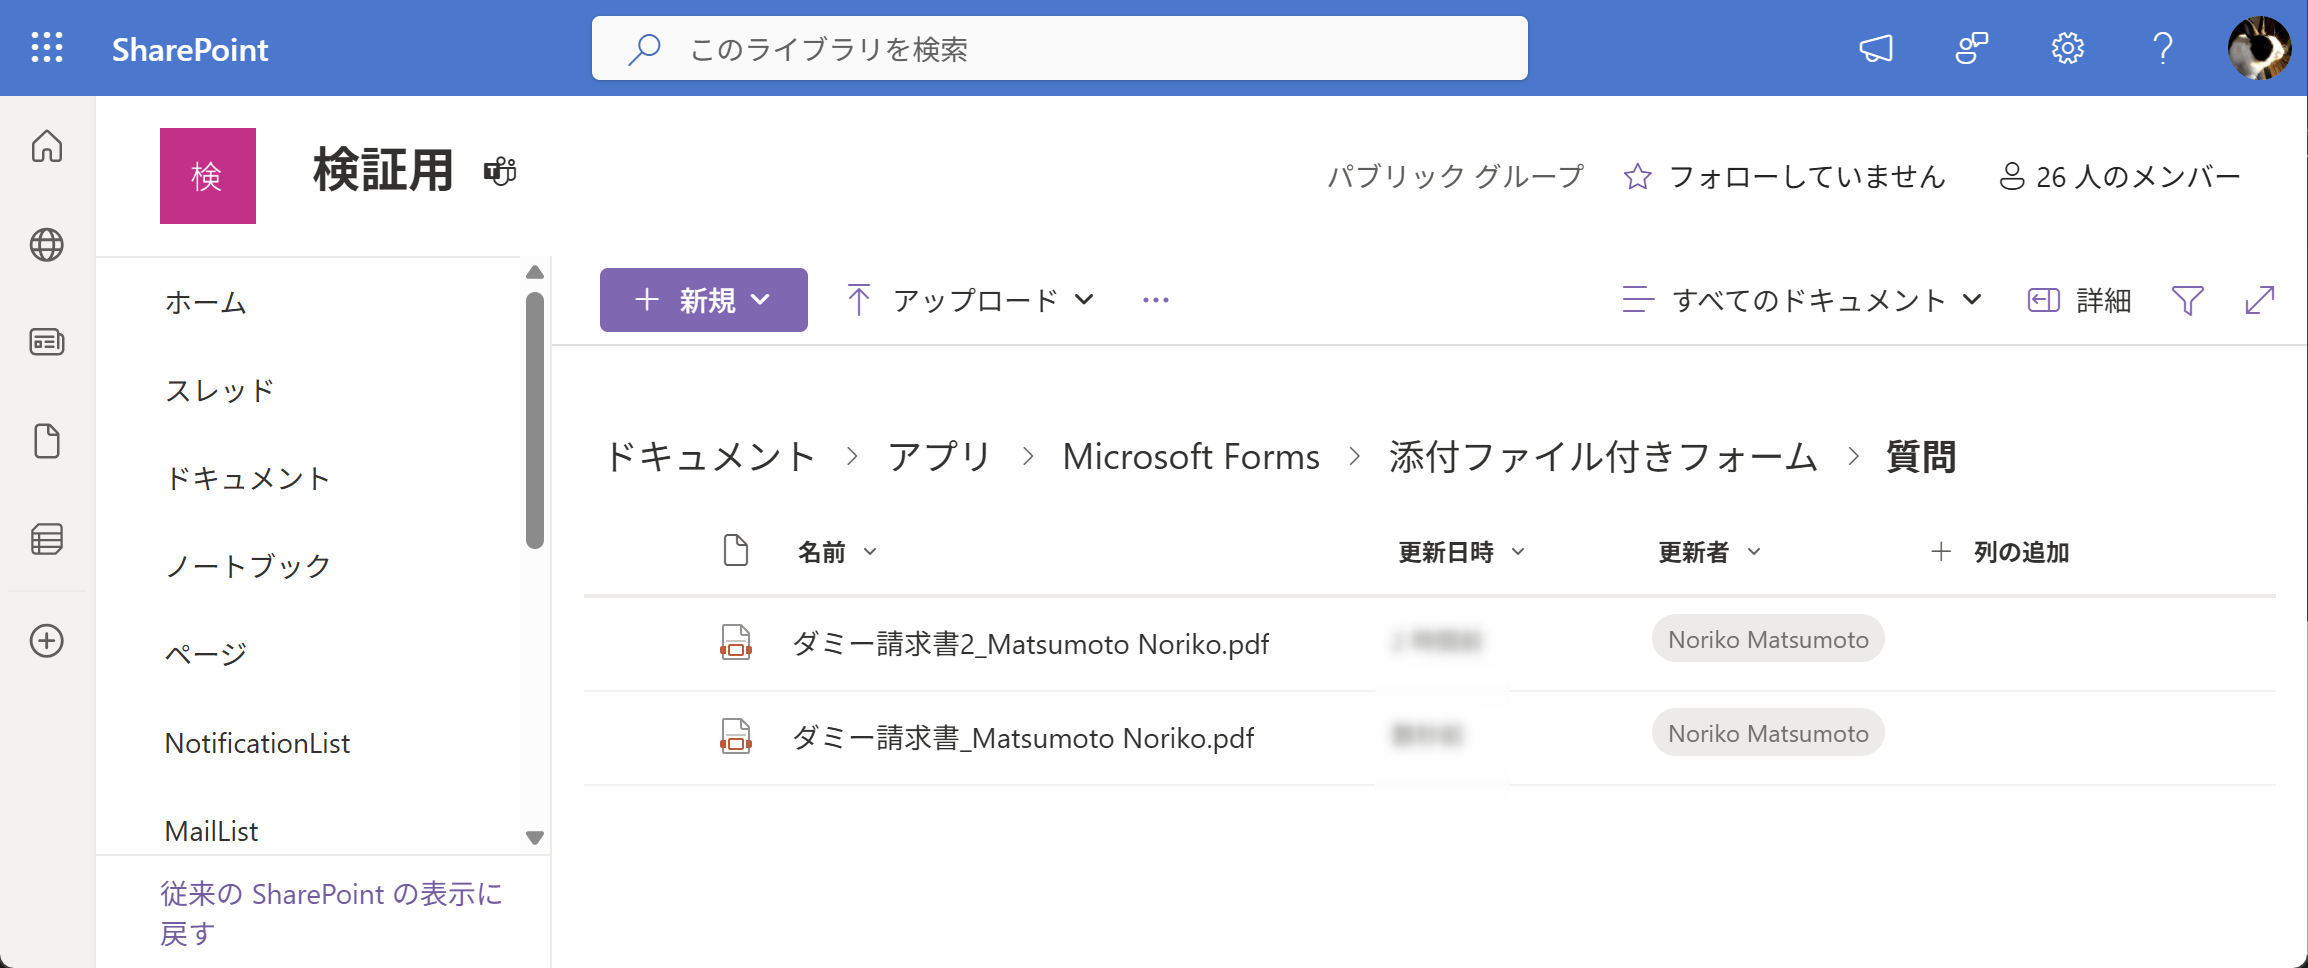Viewport: 2308px width, 968px height.
Task: Open the アップロード dropdown menu
Action: pyautogui.click(x=971, y=300)
